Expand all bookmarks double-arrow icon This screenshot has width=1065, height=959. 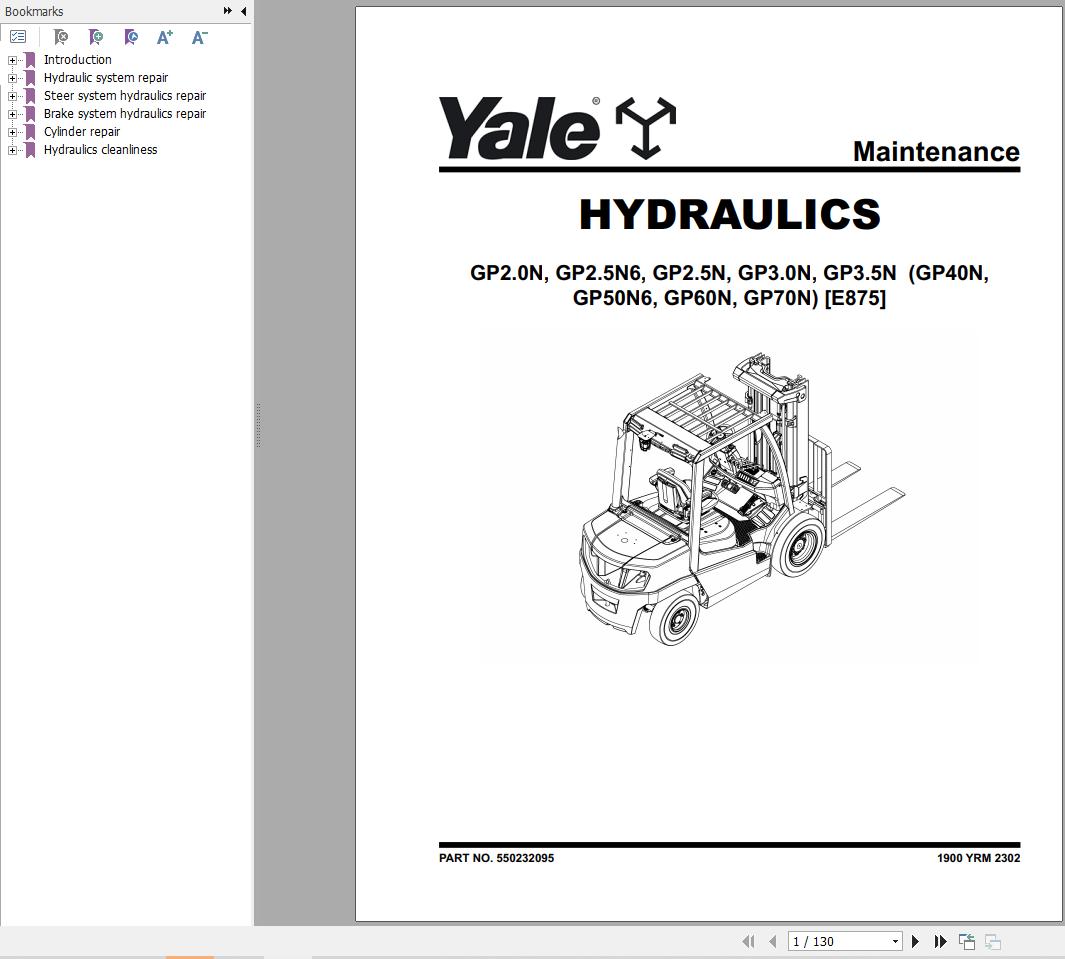tap(228, 11)
